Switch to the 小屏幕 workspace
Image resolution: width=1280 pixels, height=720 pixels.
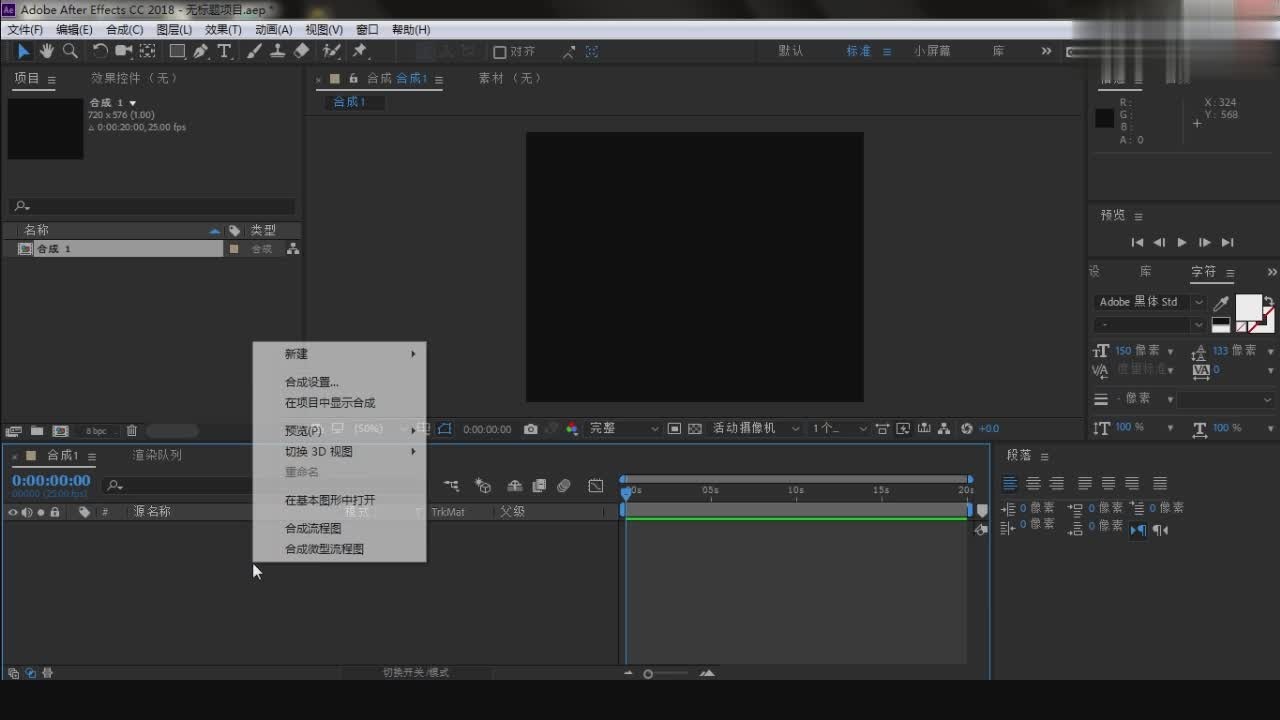point(932,51)
